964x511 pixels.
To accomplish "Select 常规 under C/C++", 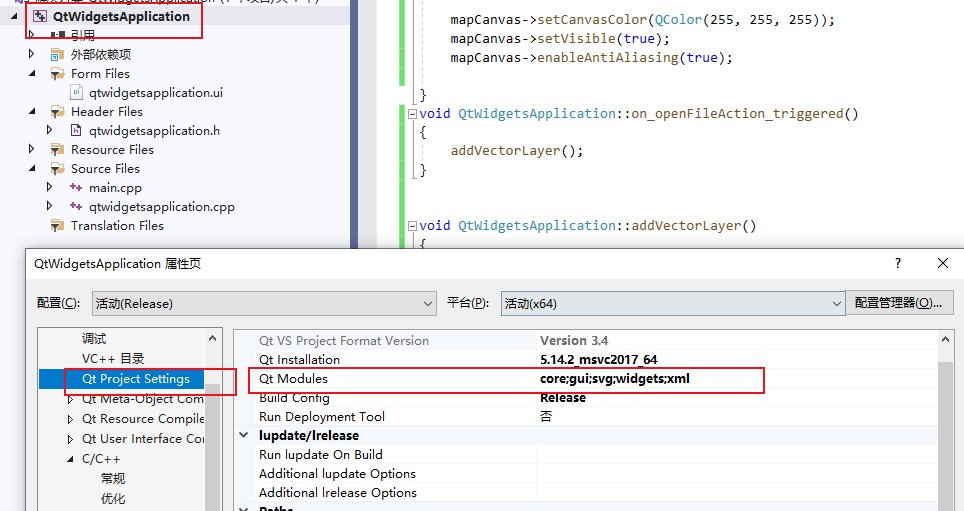I will click(113, 478).
